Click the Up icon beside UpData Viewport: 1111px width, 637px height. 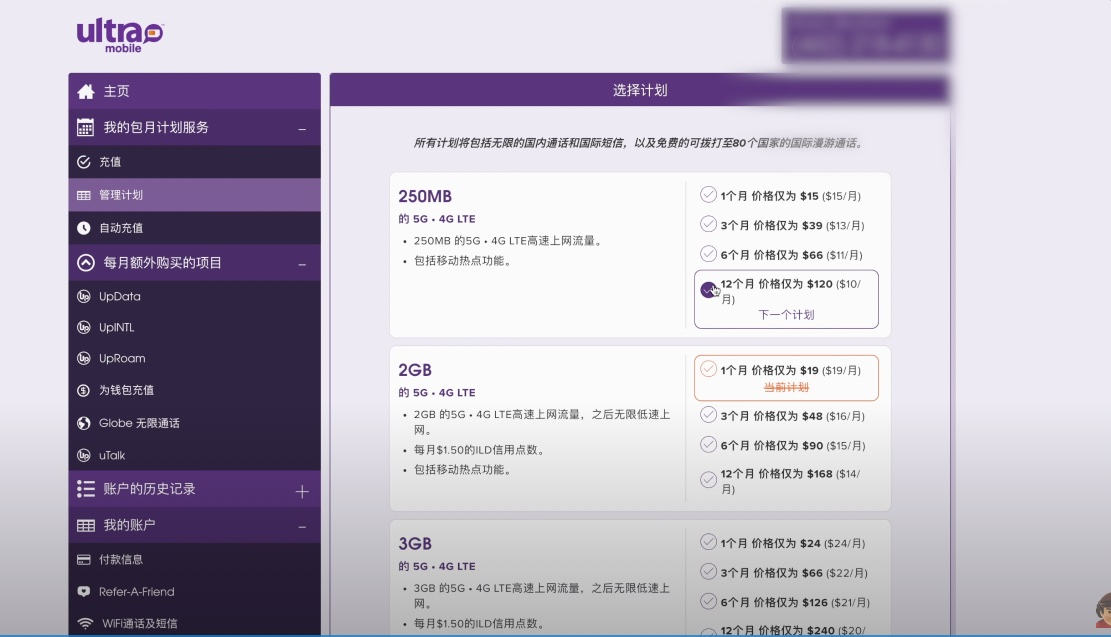[x=84, y=296]
